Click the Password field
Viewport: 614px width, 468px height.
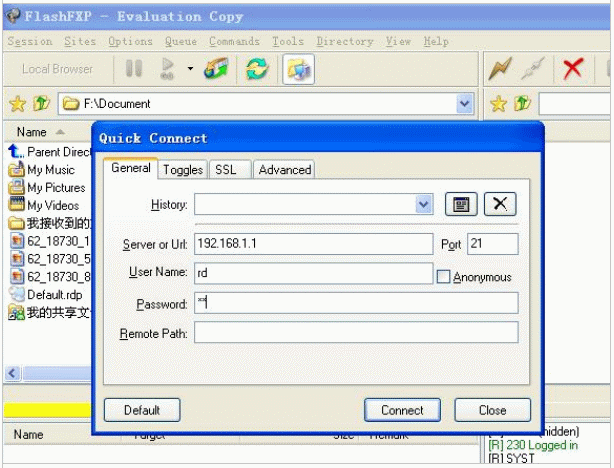coord(356,303)
